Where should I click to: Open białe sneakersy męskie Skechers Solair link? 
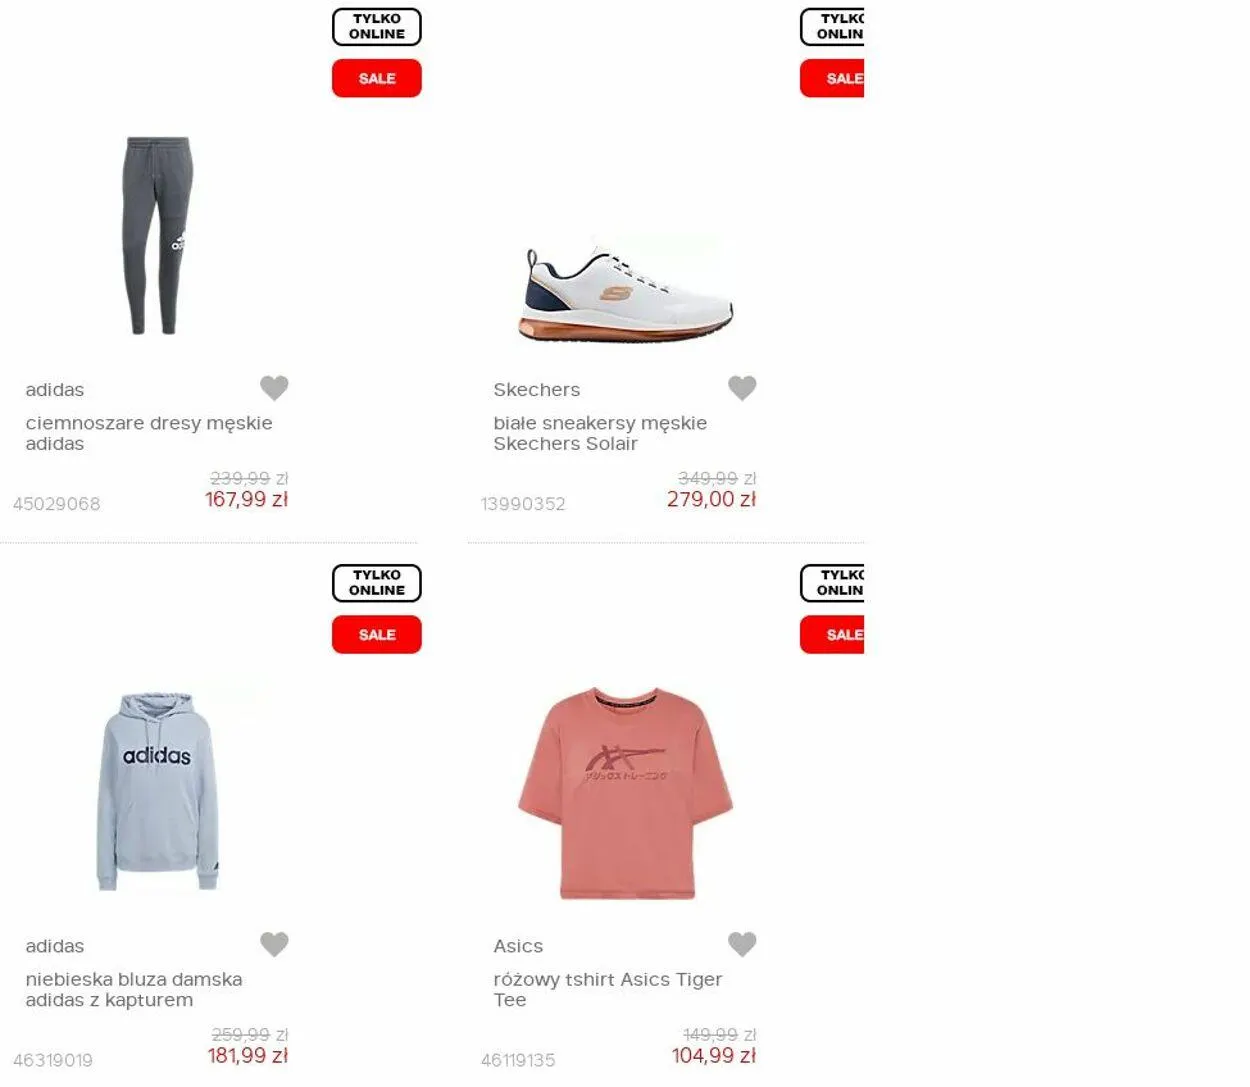tap(600, 433)
